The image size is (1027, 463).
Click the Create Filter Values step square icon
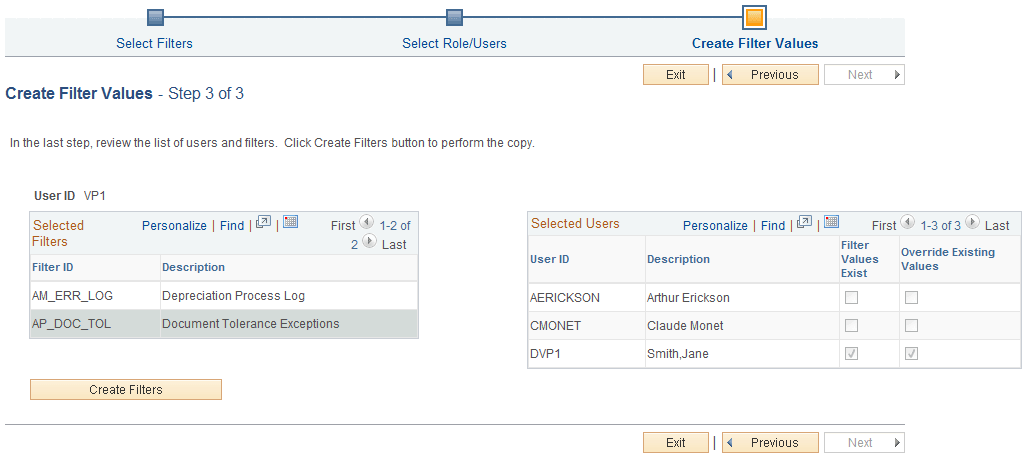(x=755, y=17)
